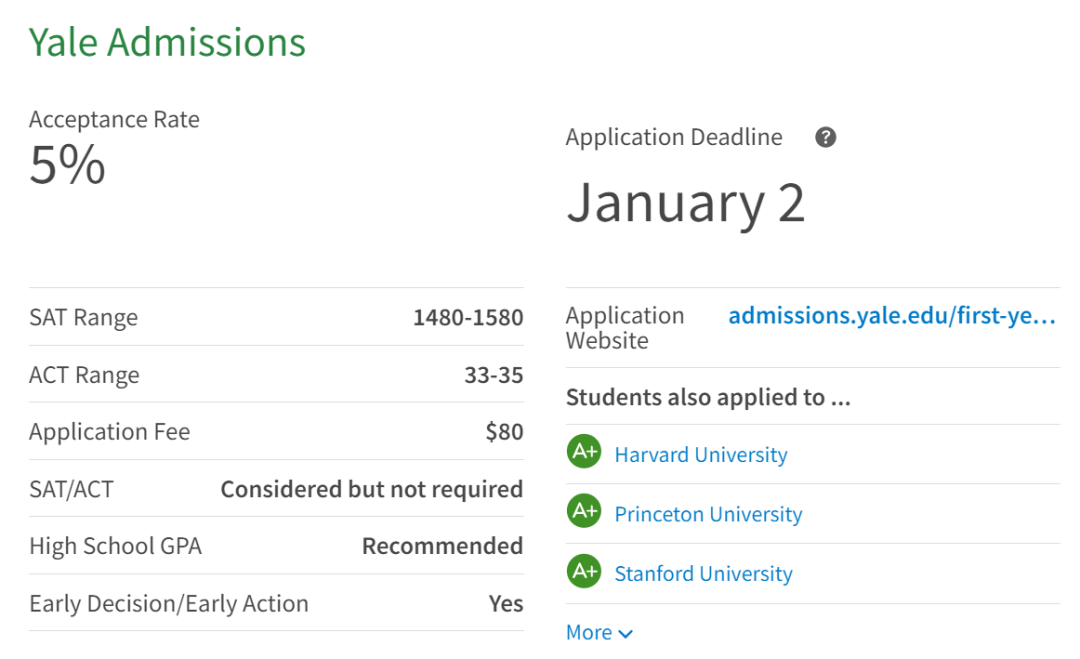Click the High School GPA Recommended value
Viewport: 1080px width, 659px height.
442,546
